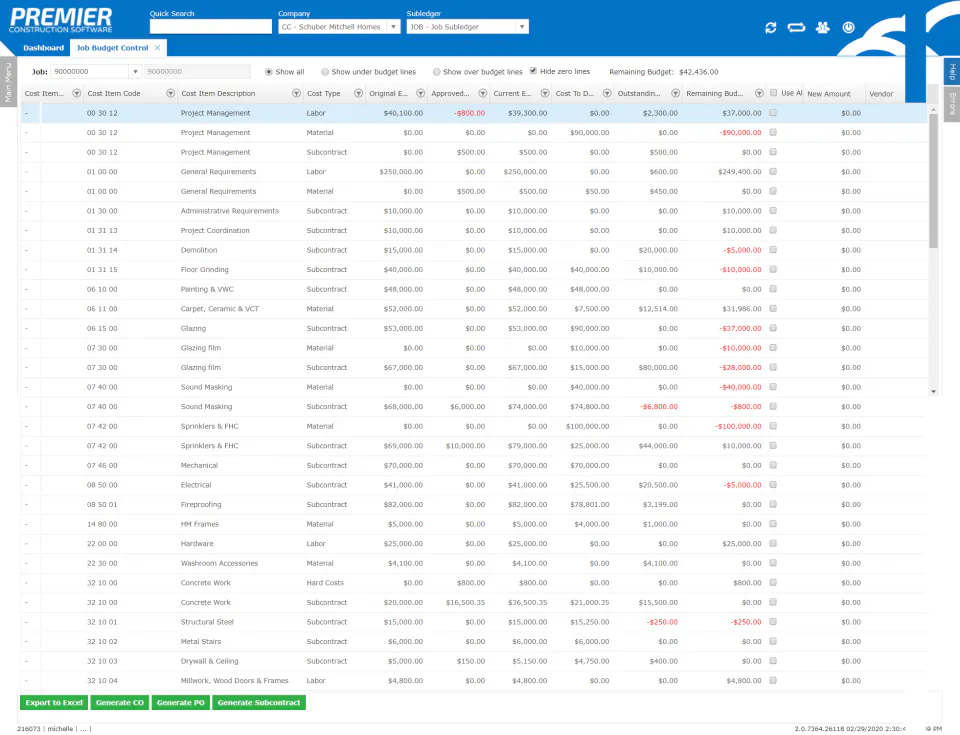Select the Job Budget Control tab
Image resolution: width=960 pixels, height=735 pixels.
click(x=112, y=47)
